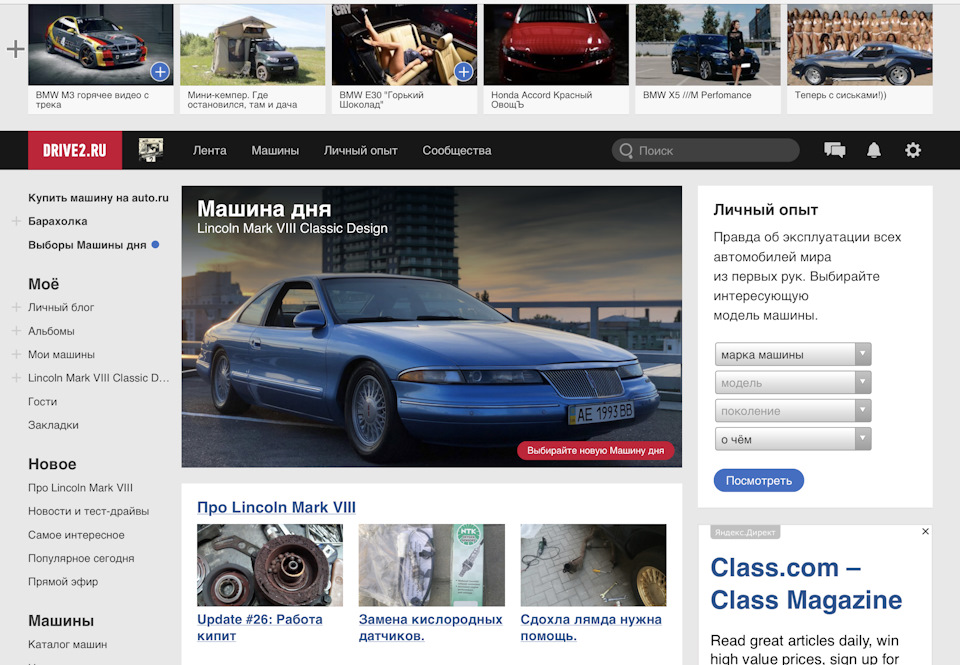The image size is (960, 665).
Task: Open the BMW M3 track video thumbnail
Action: click(100, 45)
